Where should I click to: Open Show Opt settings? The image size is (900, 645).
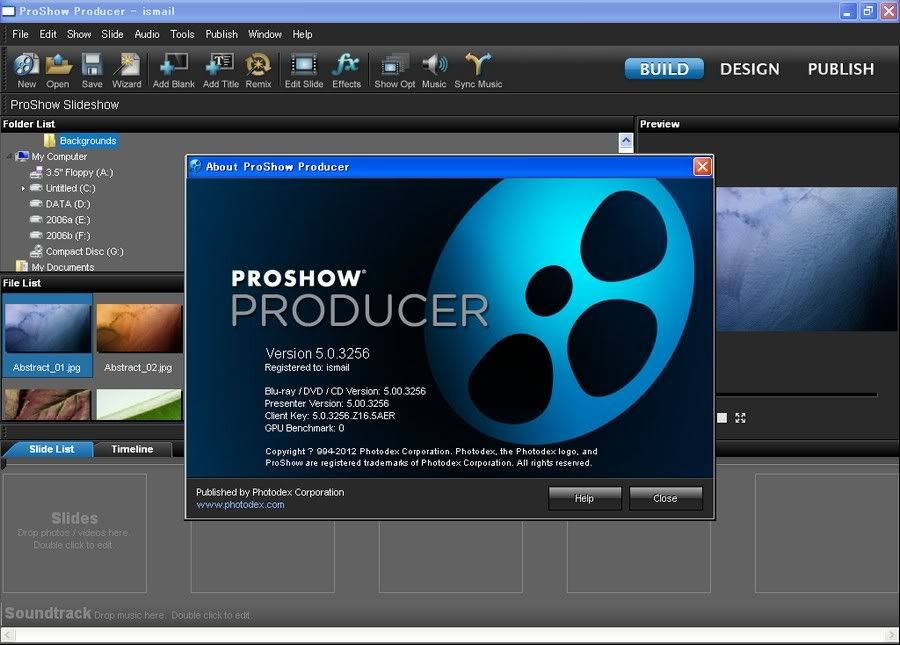(x=395, y=71)
